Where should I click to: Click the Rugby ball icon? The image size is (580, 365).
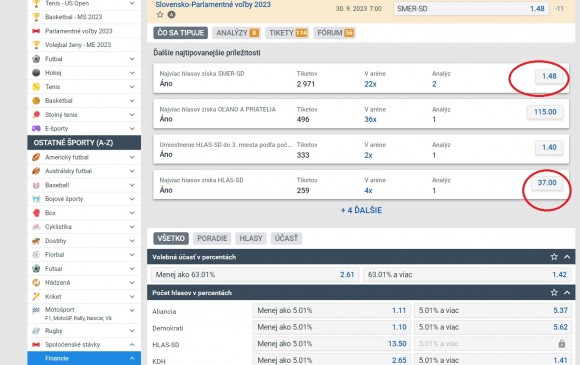[x=36, y=331]
